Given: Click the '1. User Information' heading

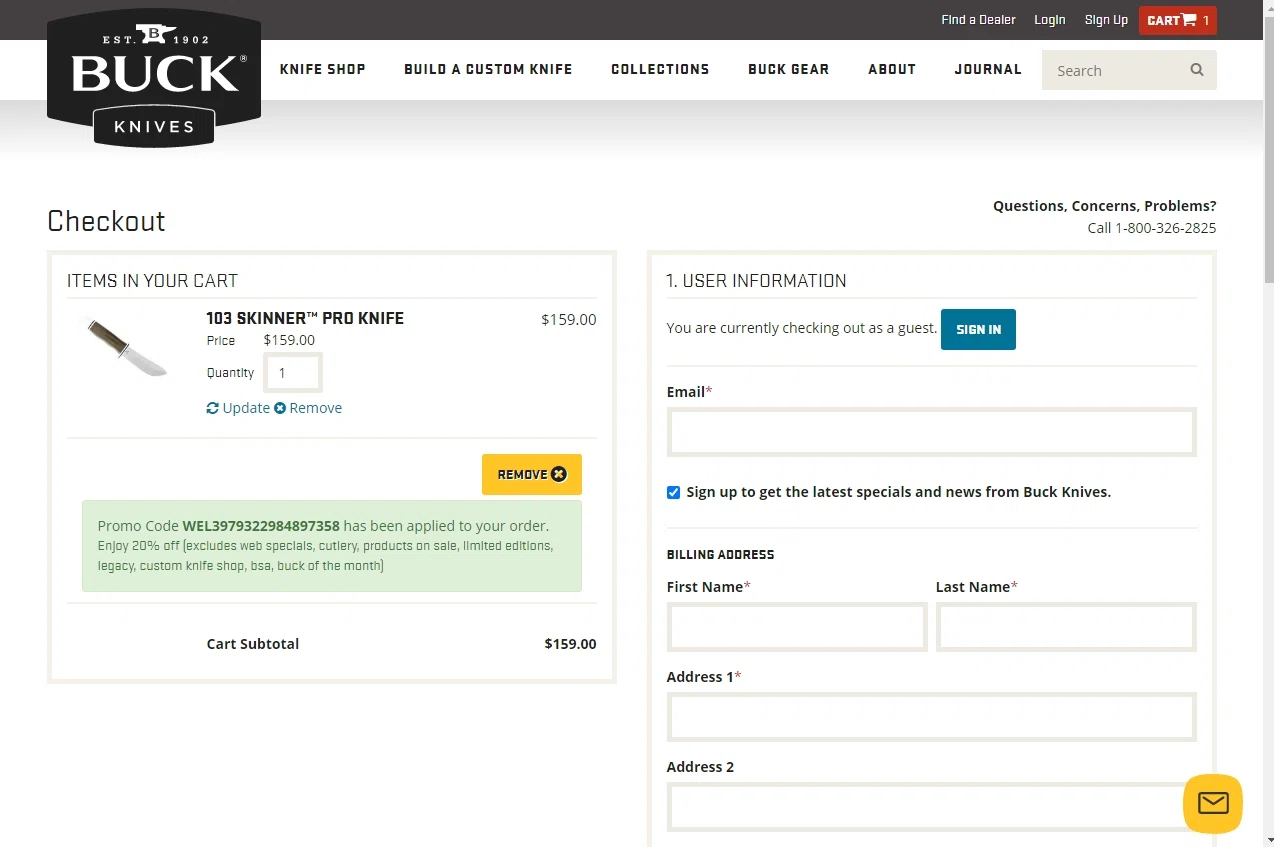Looking at the screenshot, I should [756, 281].
